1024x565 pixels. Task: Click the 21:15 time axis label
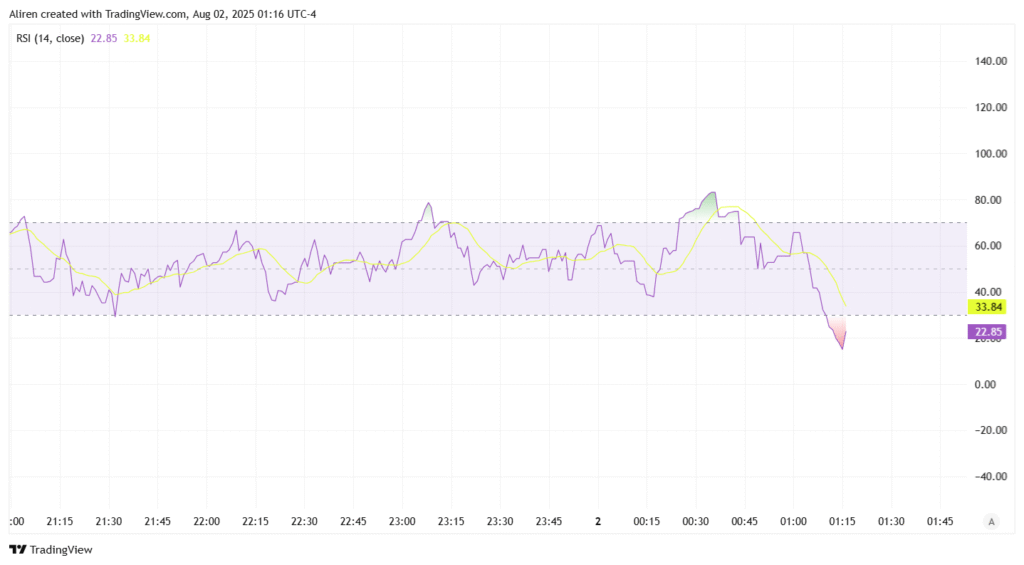59,521
